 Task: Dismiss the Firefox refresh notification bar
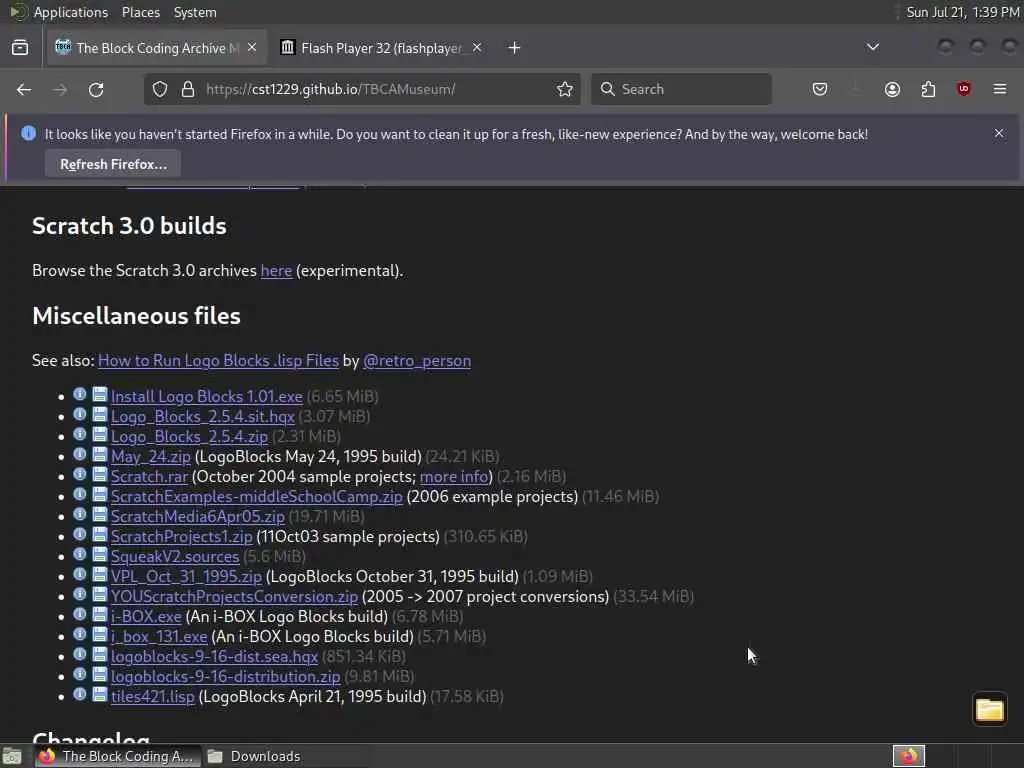(999, 133)
